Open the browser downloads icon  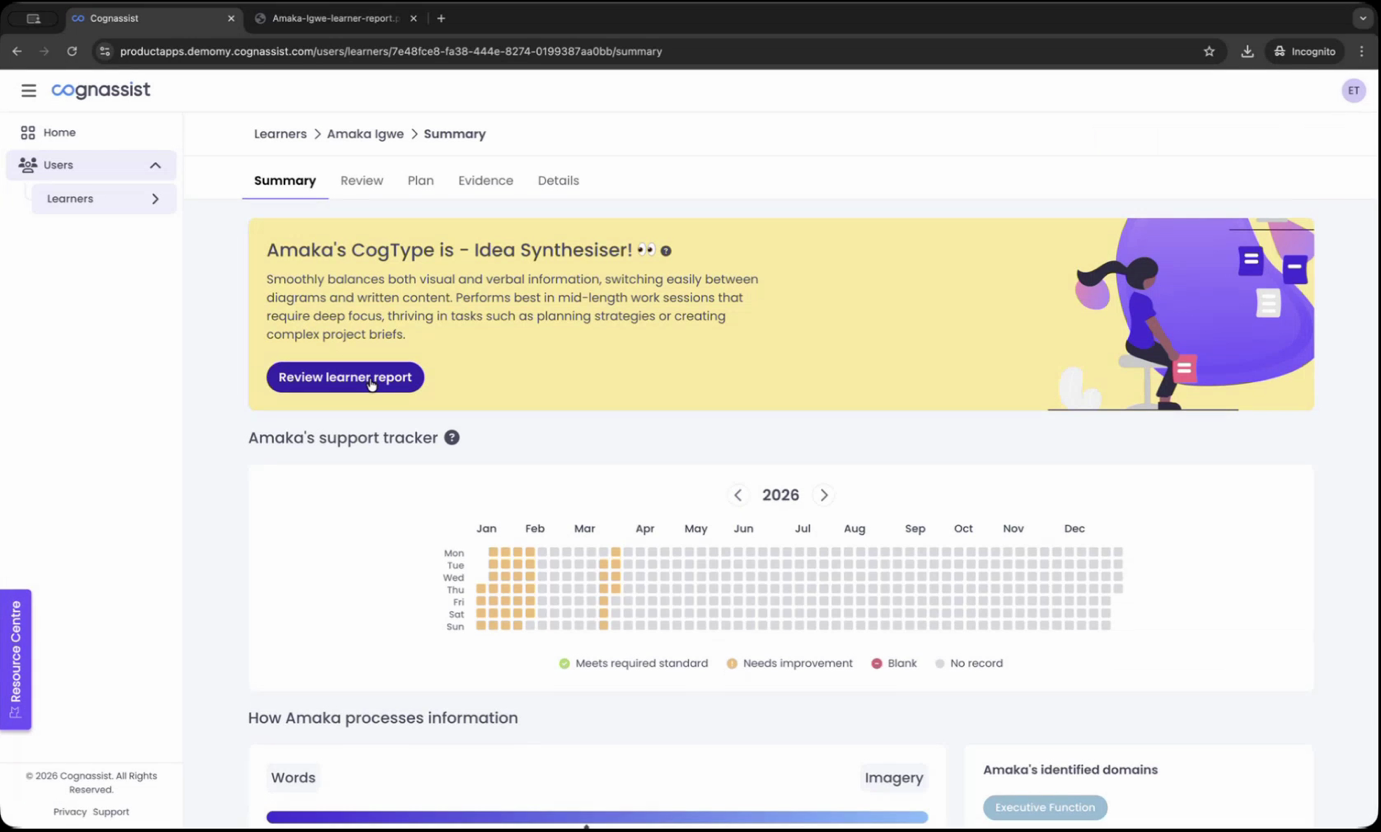tap(1247, 51)
